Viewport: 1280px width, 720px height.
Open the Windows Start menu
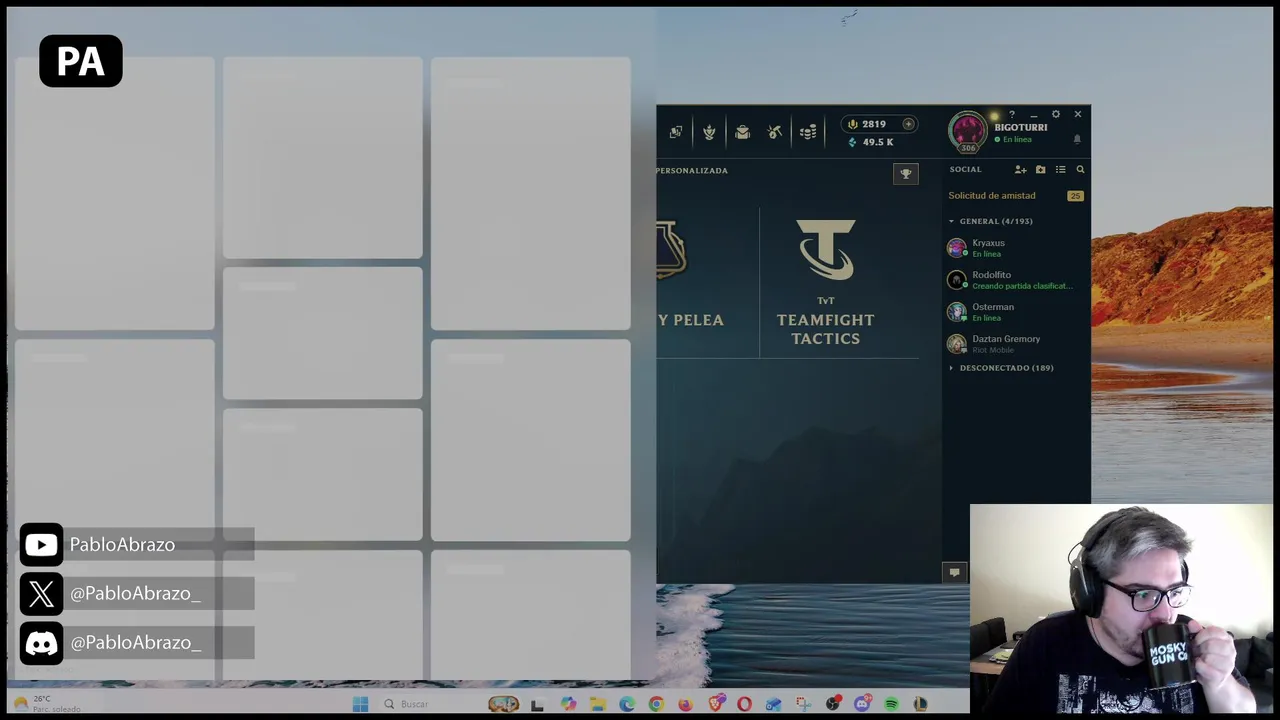point(360,704)
